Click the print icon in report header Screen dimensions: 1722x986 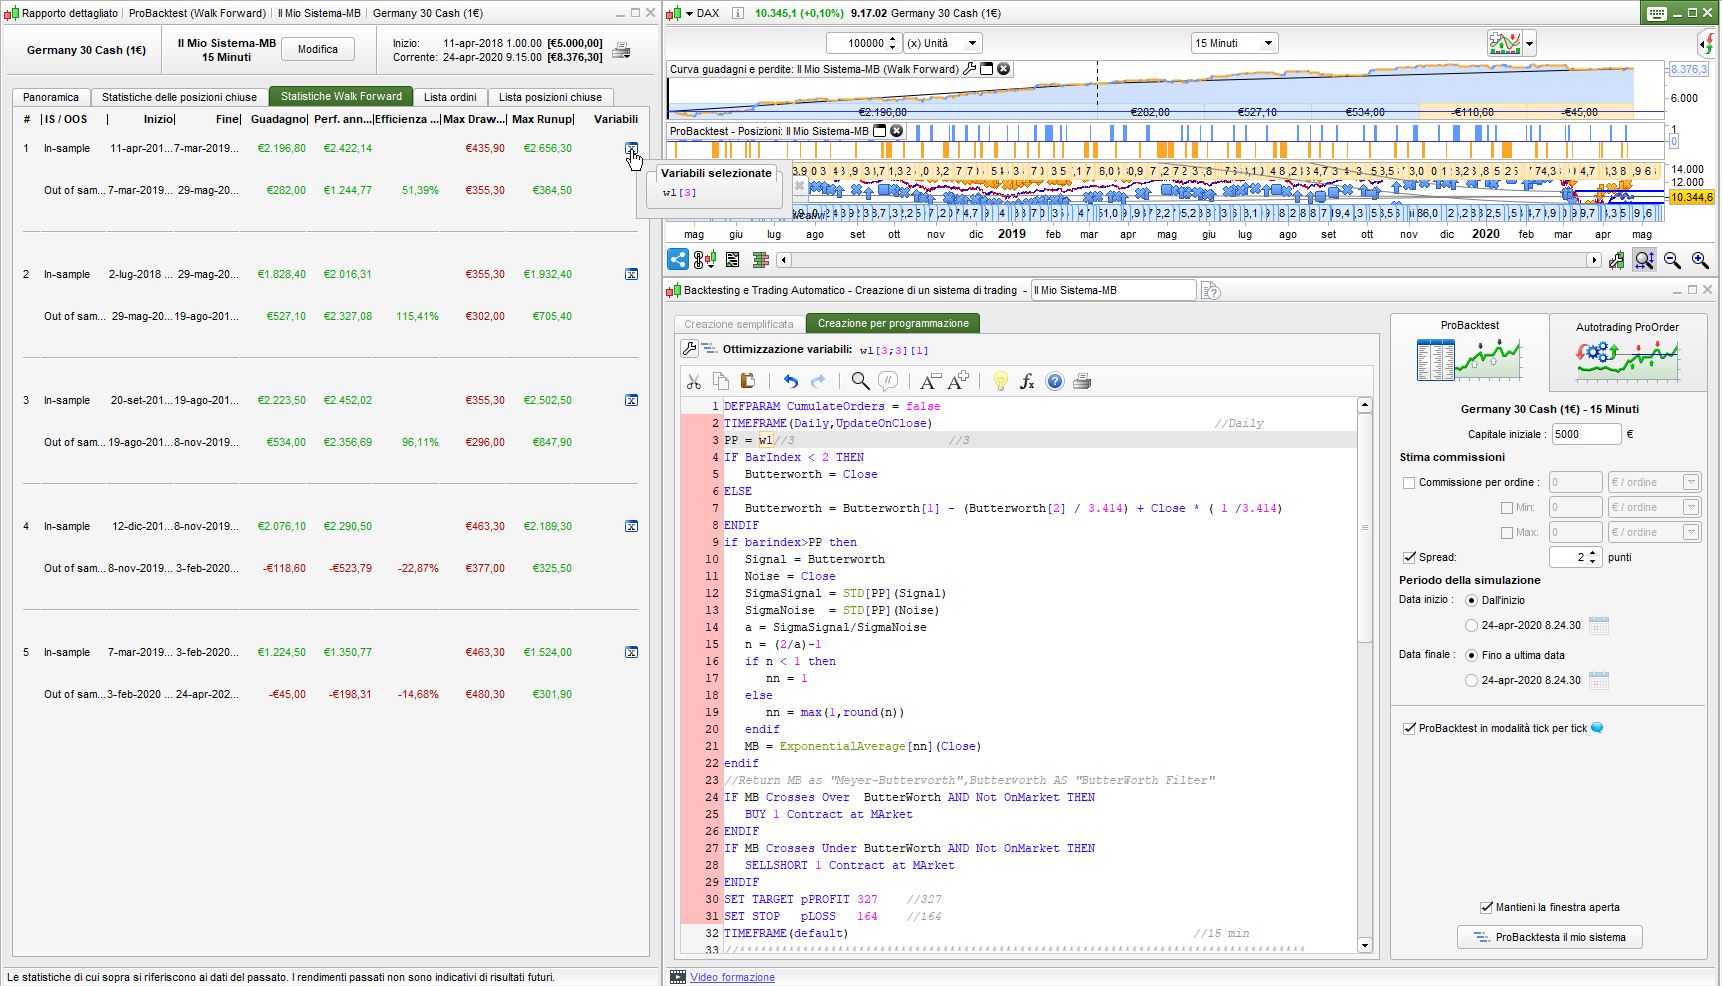pos(621,50)
